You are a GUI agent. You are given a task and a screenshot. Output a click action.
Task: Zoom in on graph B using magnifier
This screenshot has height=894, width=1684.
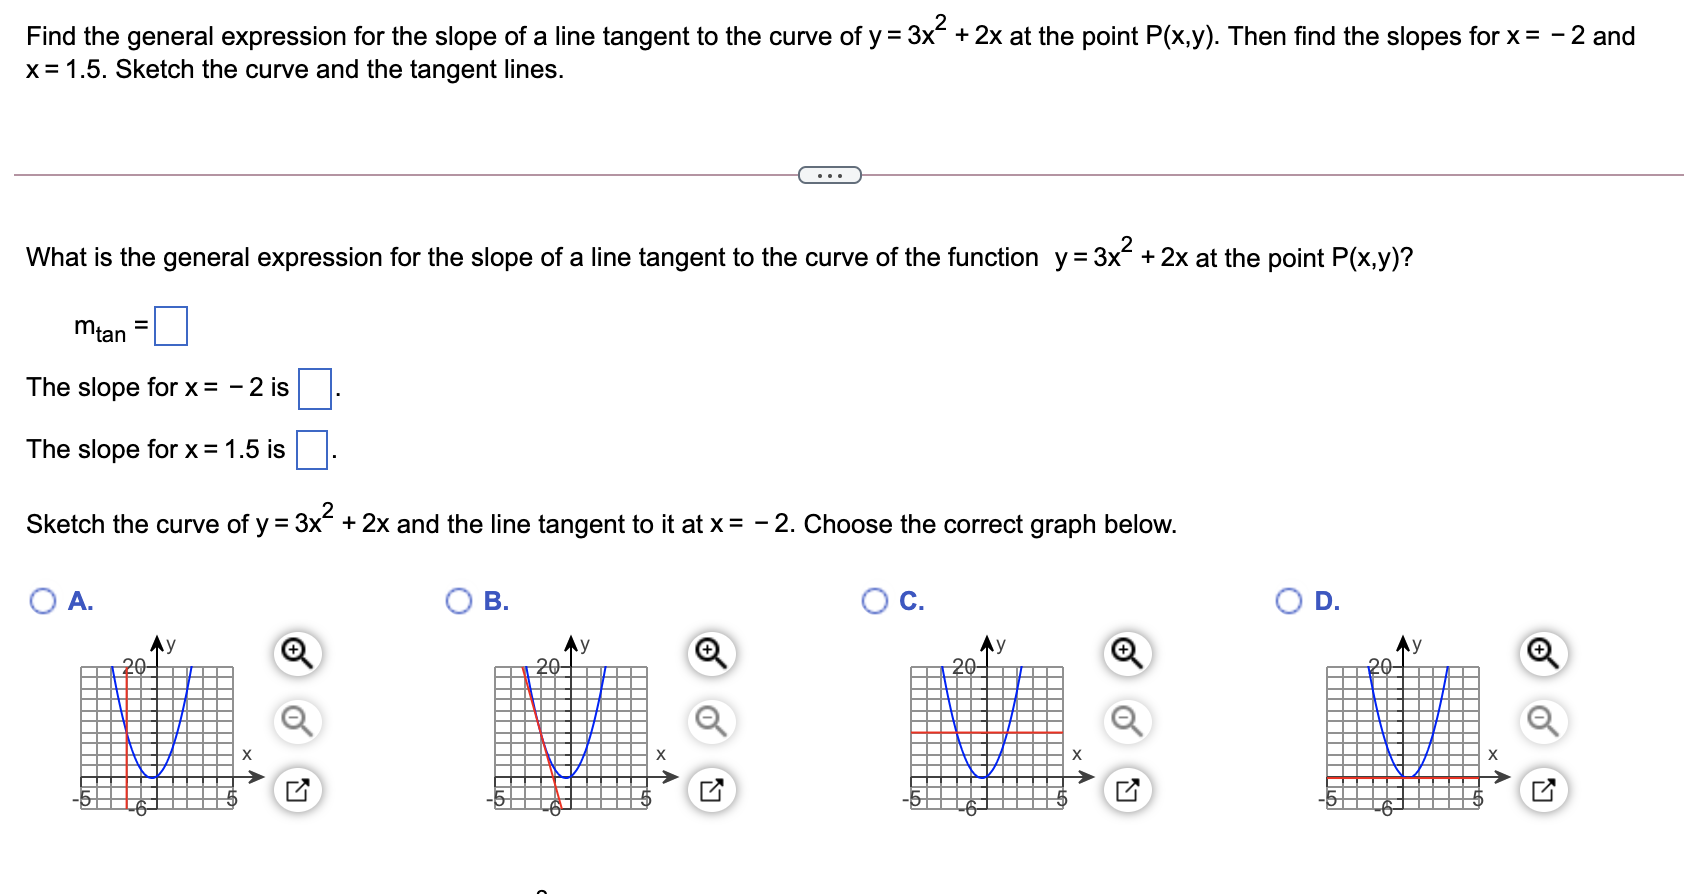[x=710, y=652]
